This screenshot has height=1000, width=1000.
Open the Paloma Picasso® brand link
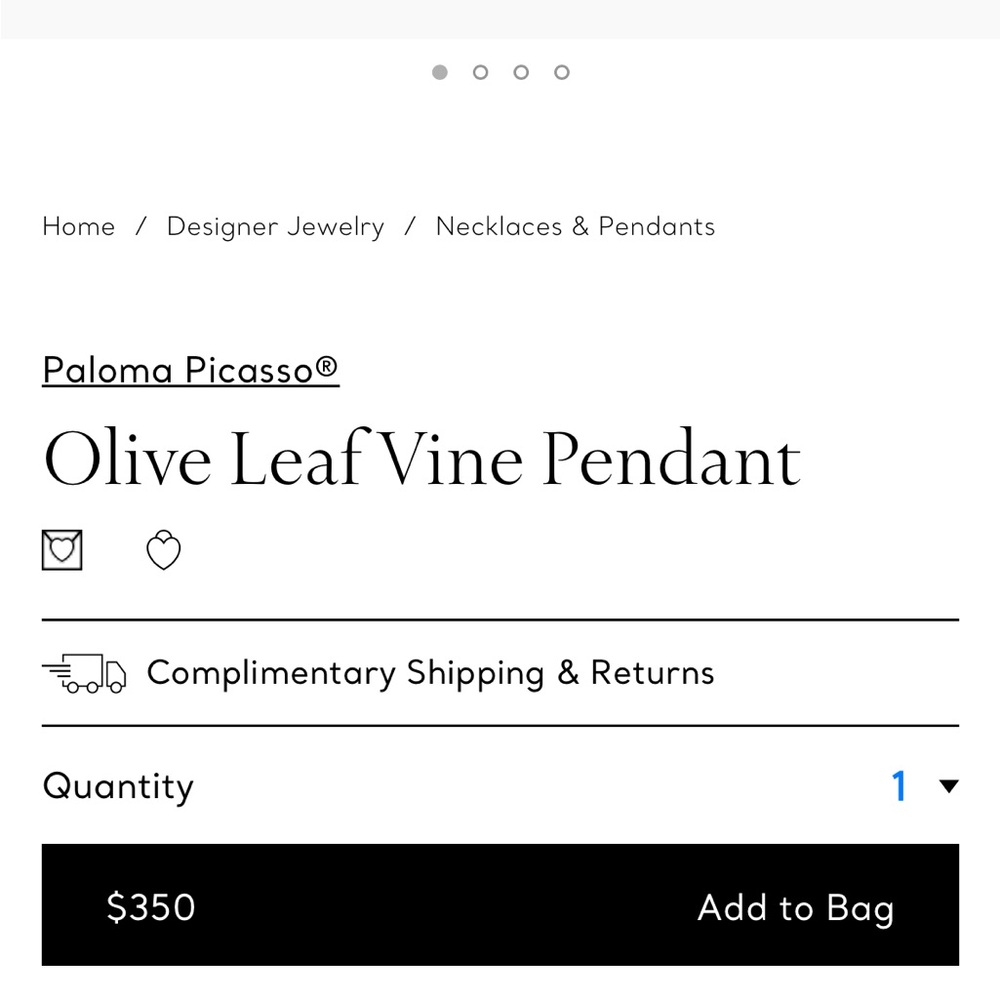[x=190, y=369]
